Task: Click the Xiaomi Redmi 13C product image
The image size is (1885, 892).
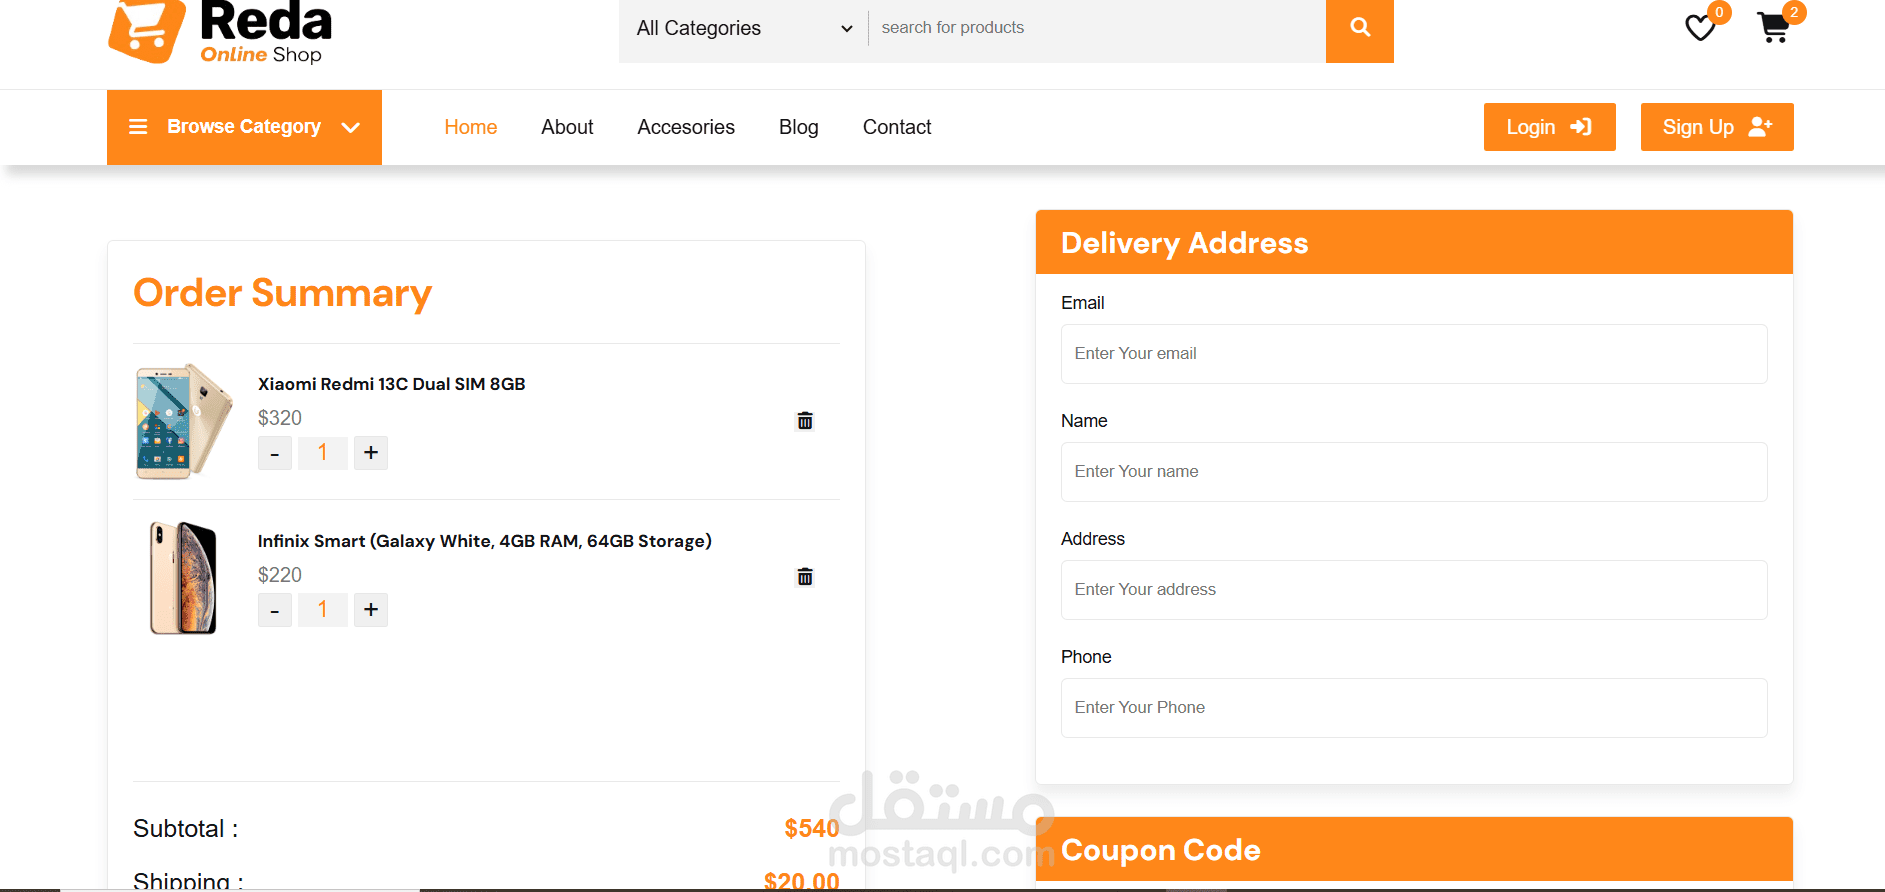Action: click(184, 421)
